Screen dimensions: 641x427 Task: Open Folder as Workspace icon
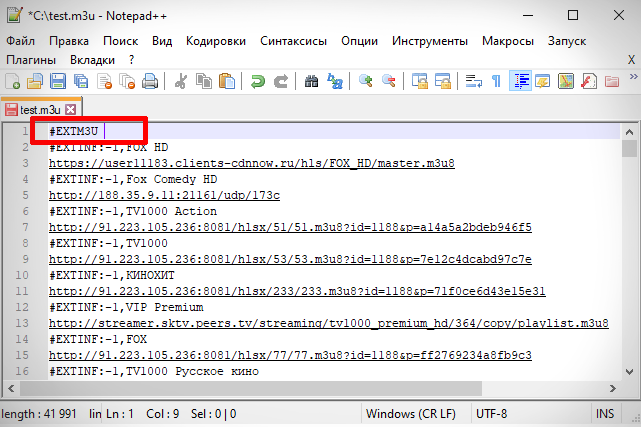click(612, 81)
